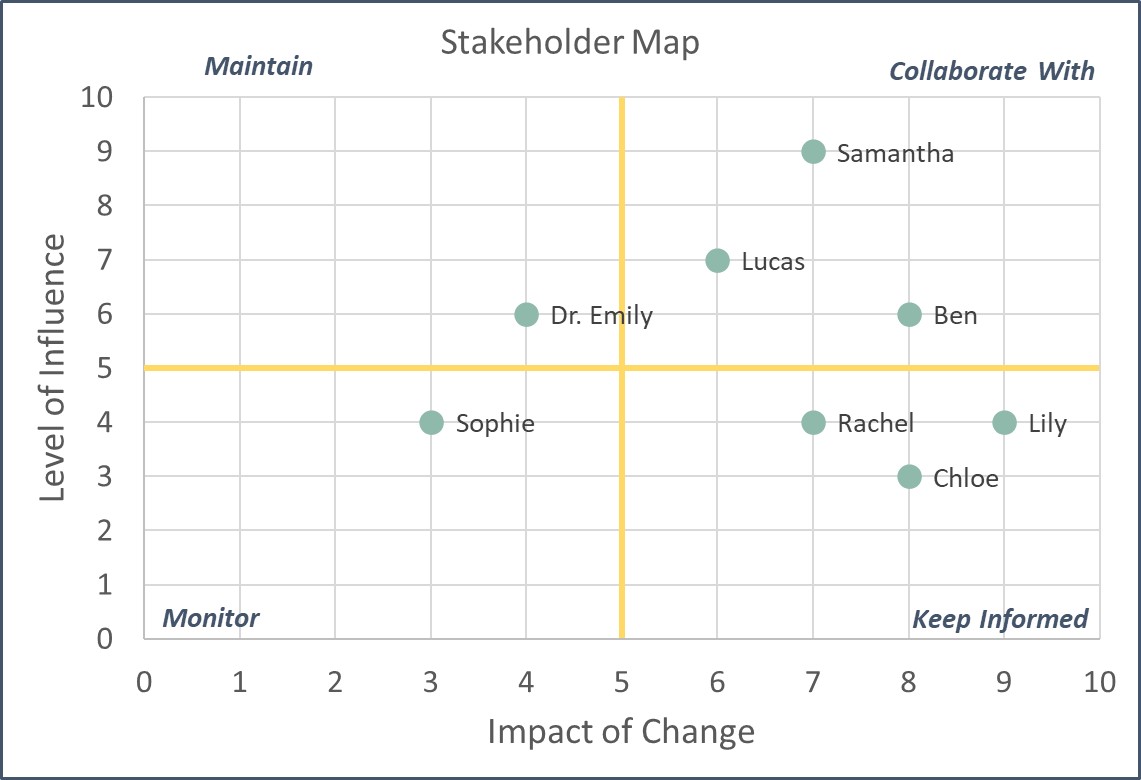Viewport: 1141px width, 780px height.
Task: Select the Ben data point marker
Action: tap(909, 315)
